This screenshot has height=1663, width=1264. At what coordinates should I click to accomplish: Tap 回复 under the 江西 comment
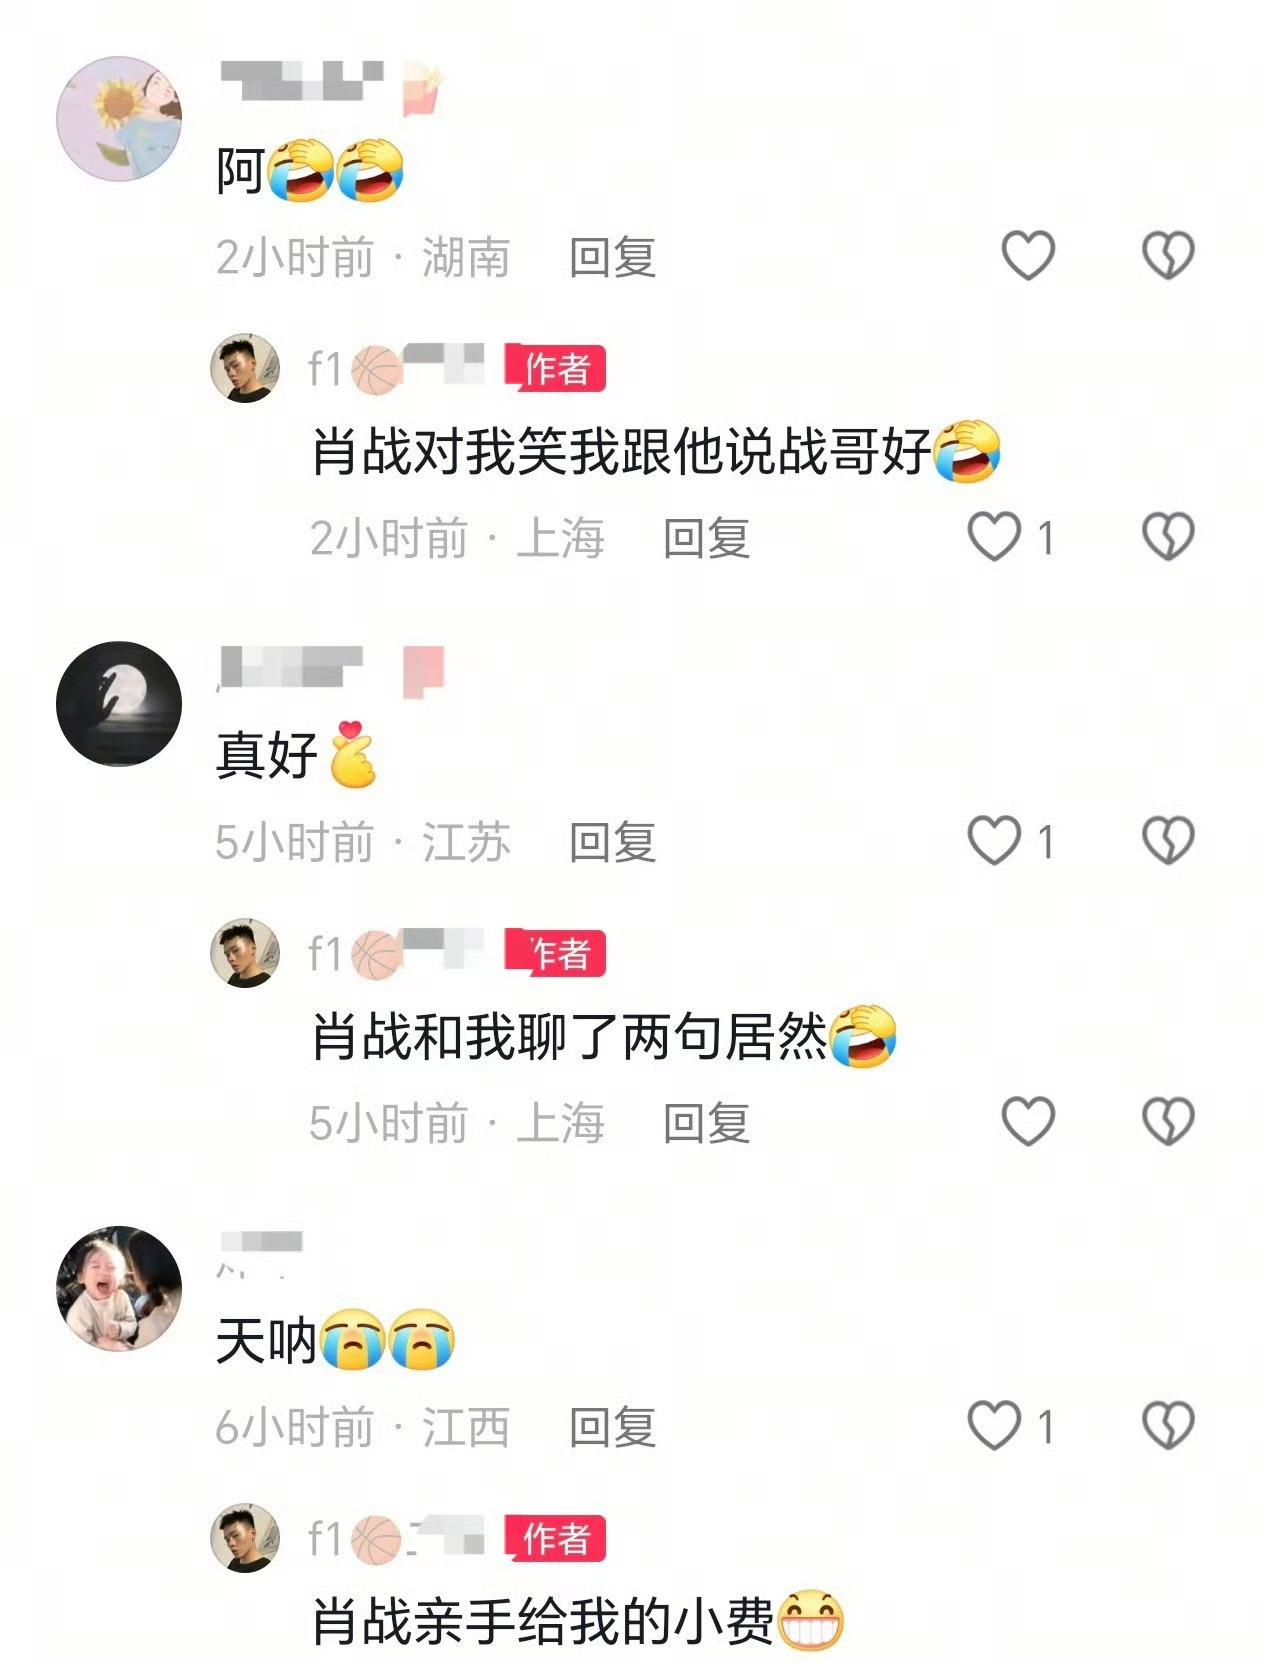[612, 1427]
